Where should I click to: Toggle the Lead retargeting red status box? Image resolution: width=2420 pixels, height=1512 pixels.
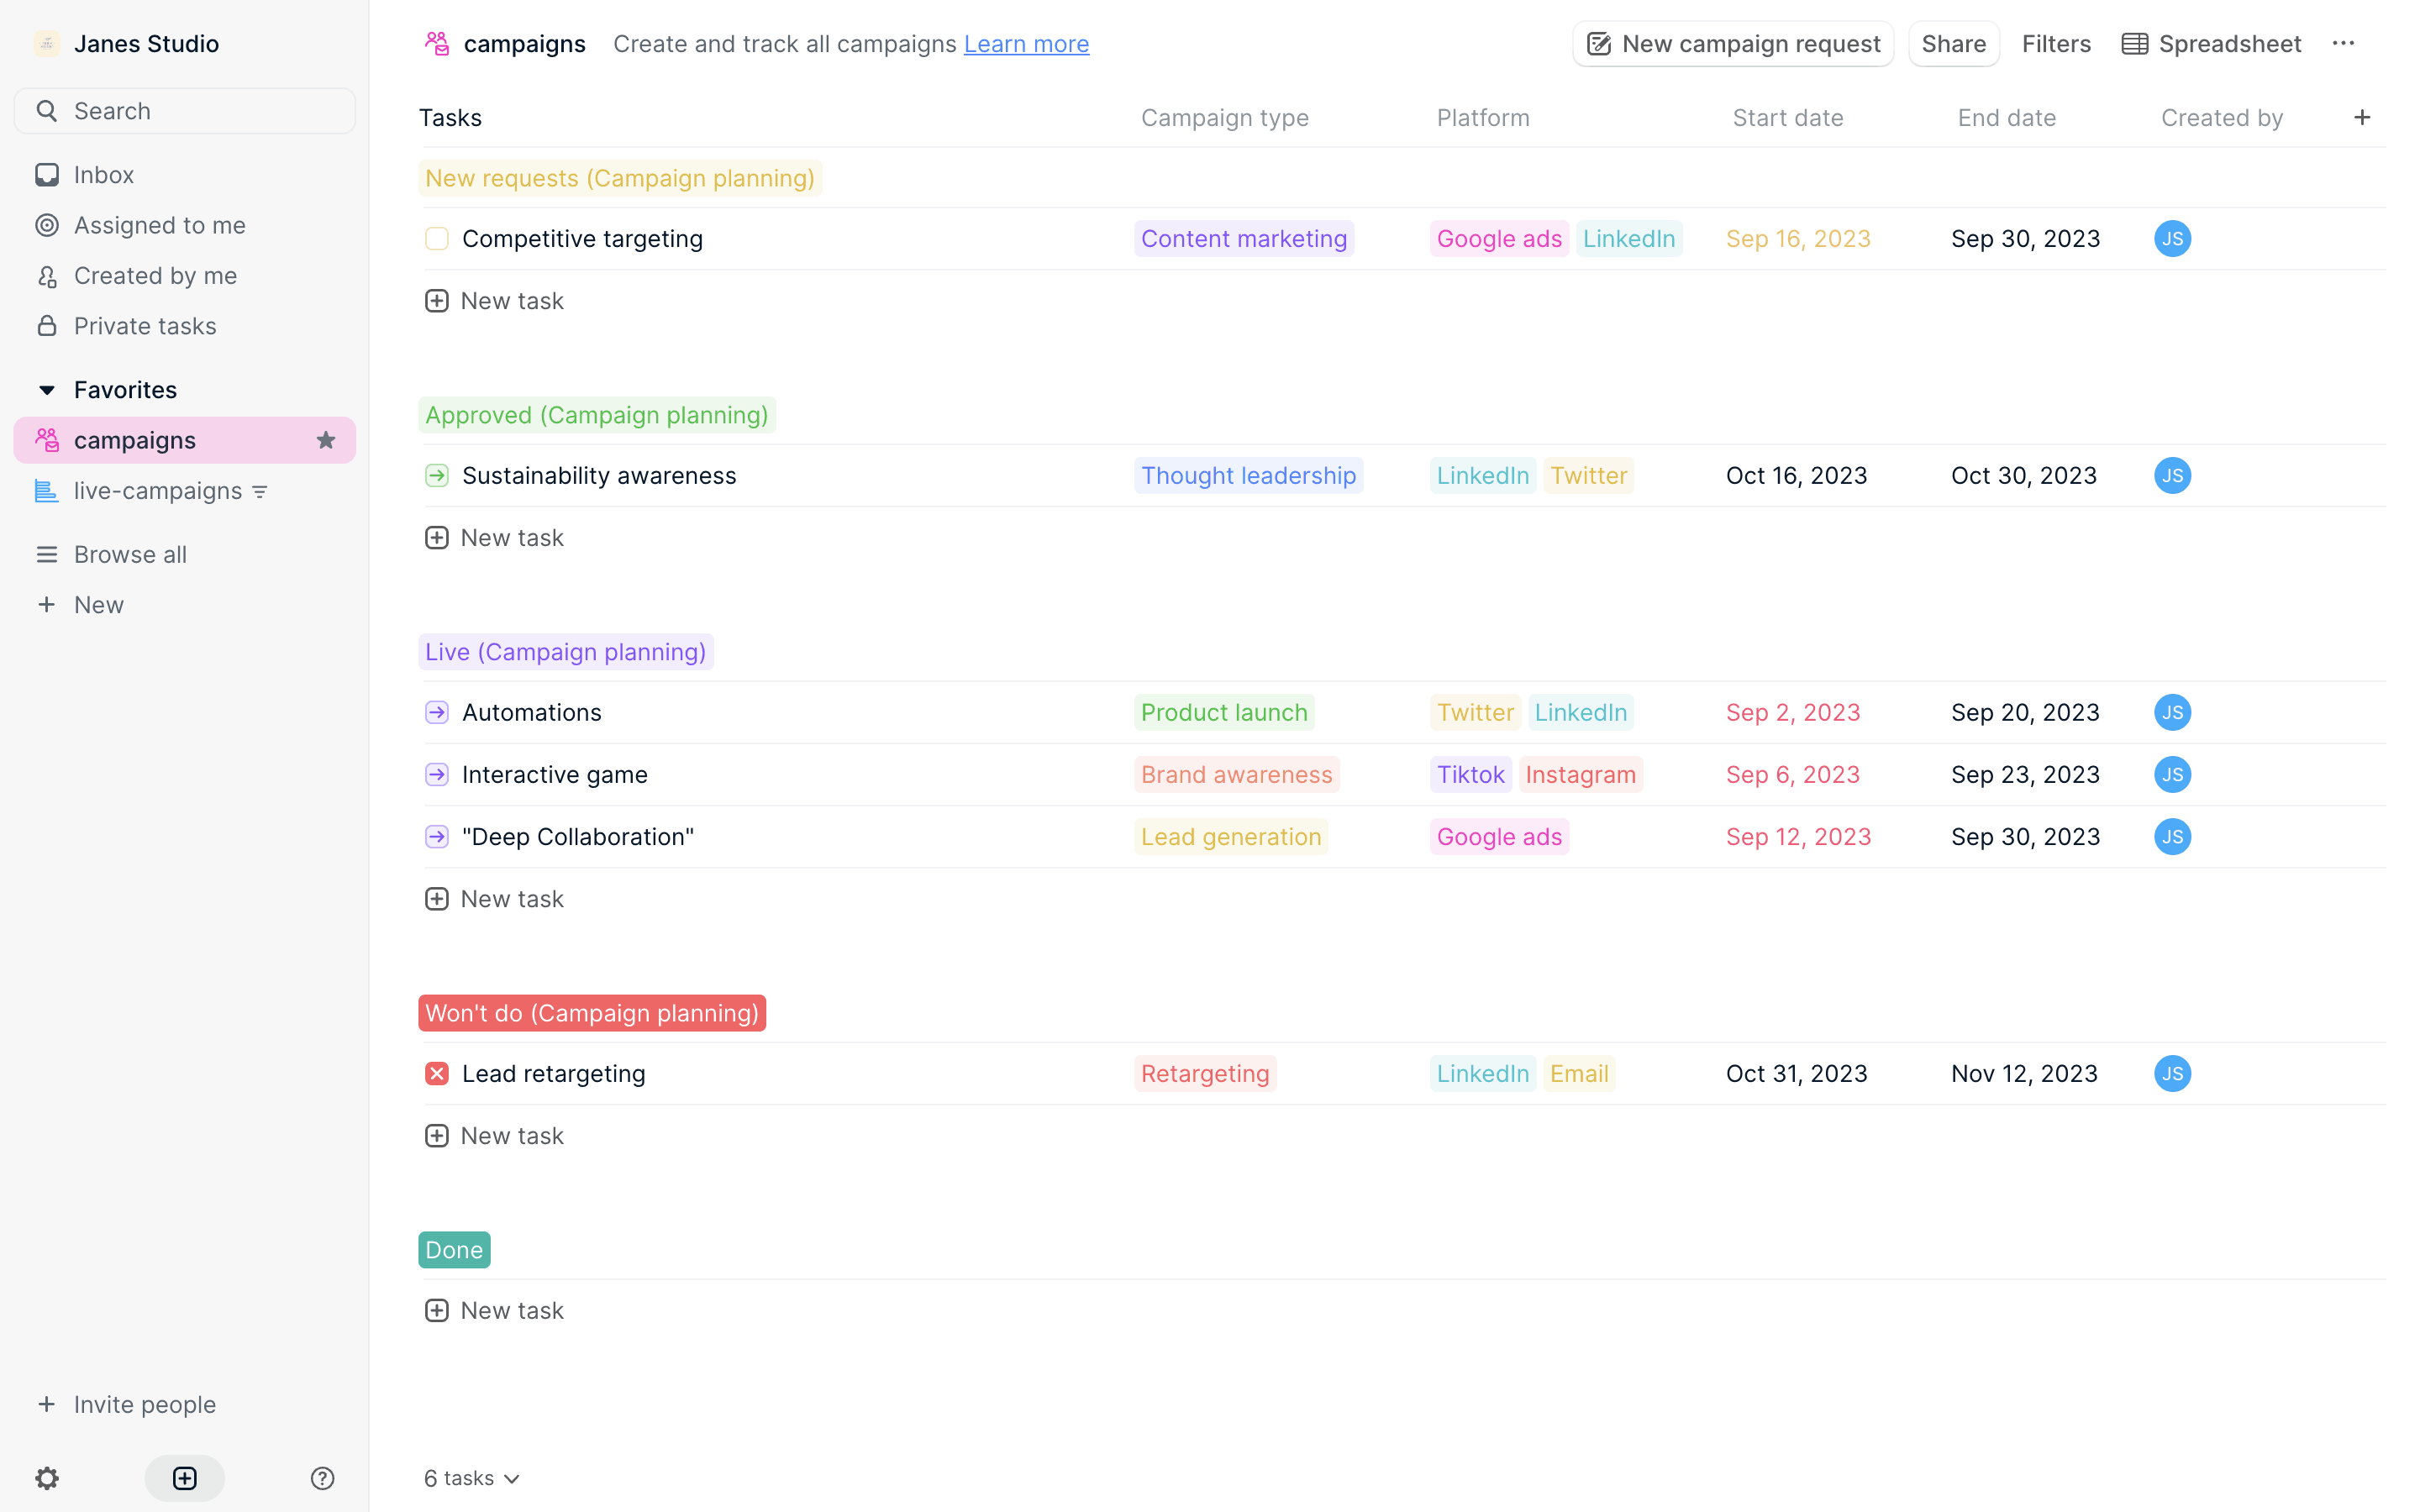(437, 1074)
